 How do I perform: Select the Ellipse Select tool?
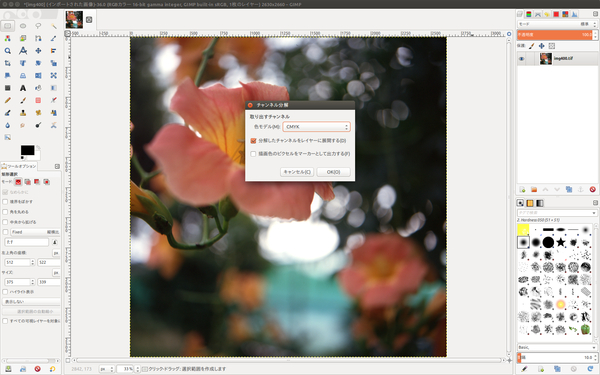(x=23, y=26)
